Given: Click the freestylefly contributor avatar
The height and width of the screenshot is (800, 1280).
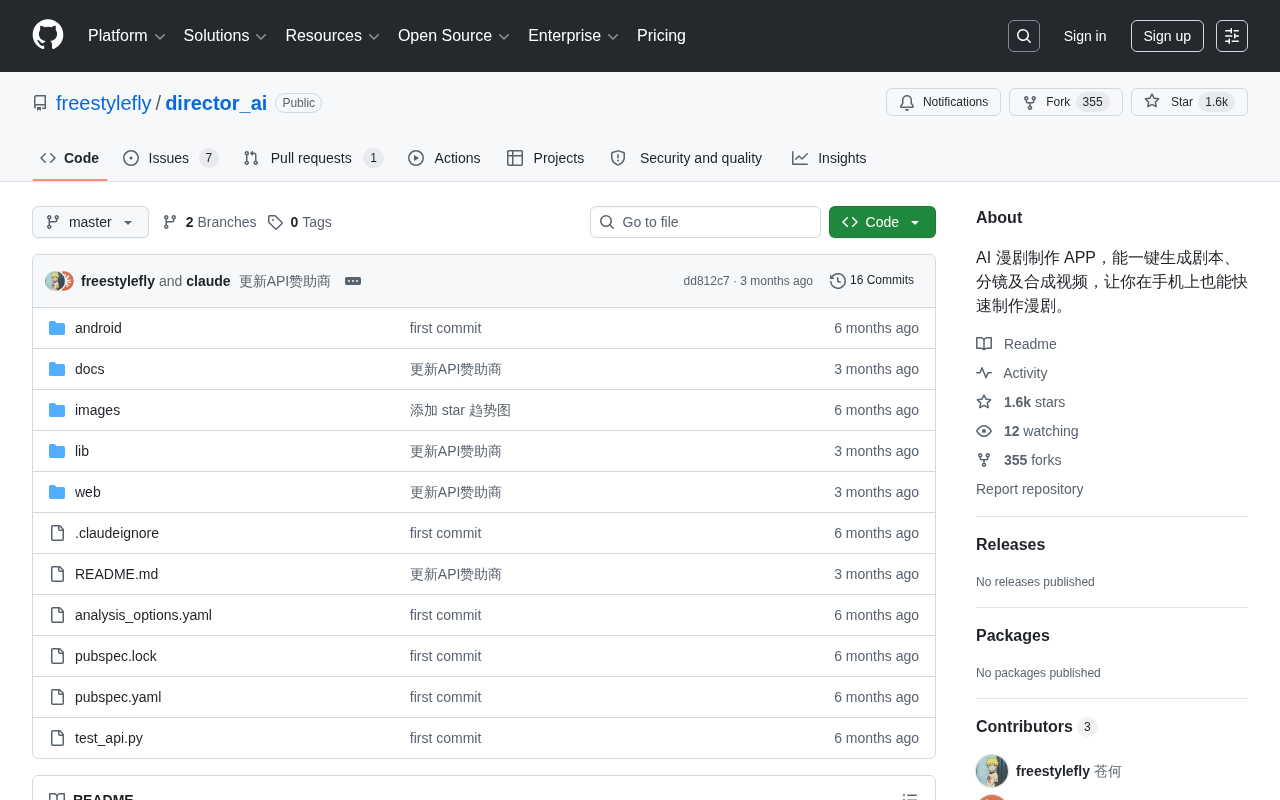Looking at the screenshot, I should pos(992,771).
